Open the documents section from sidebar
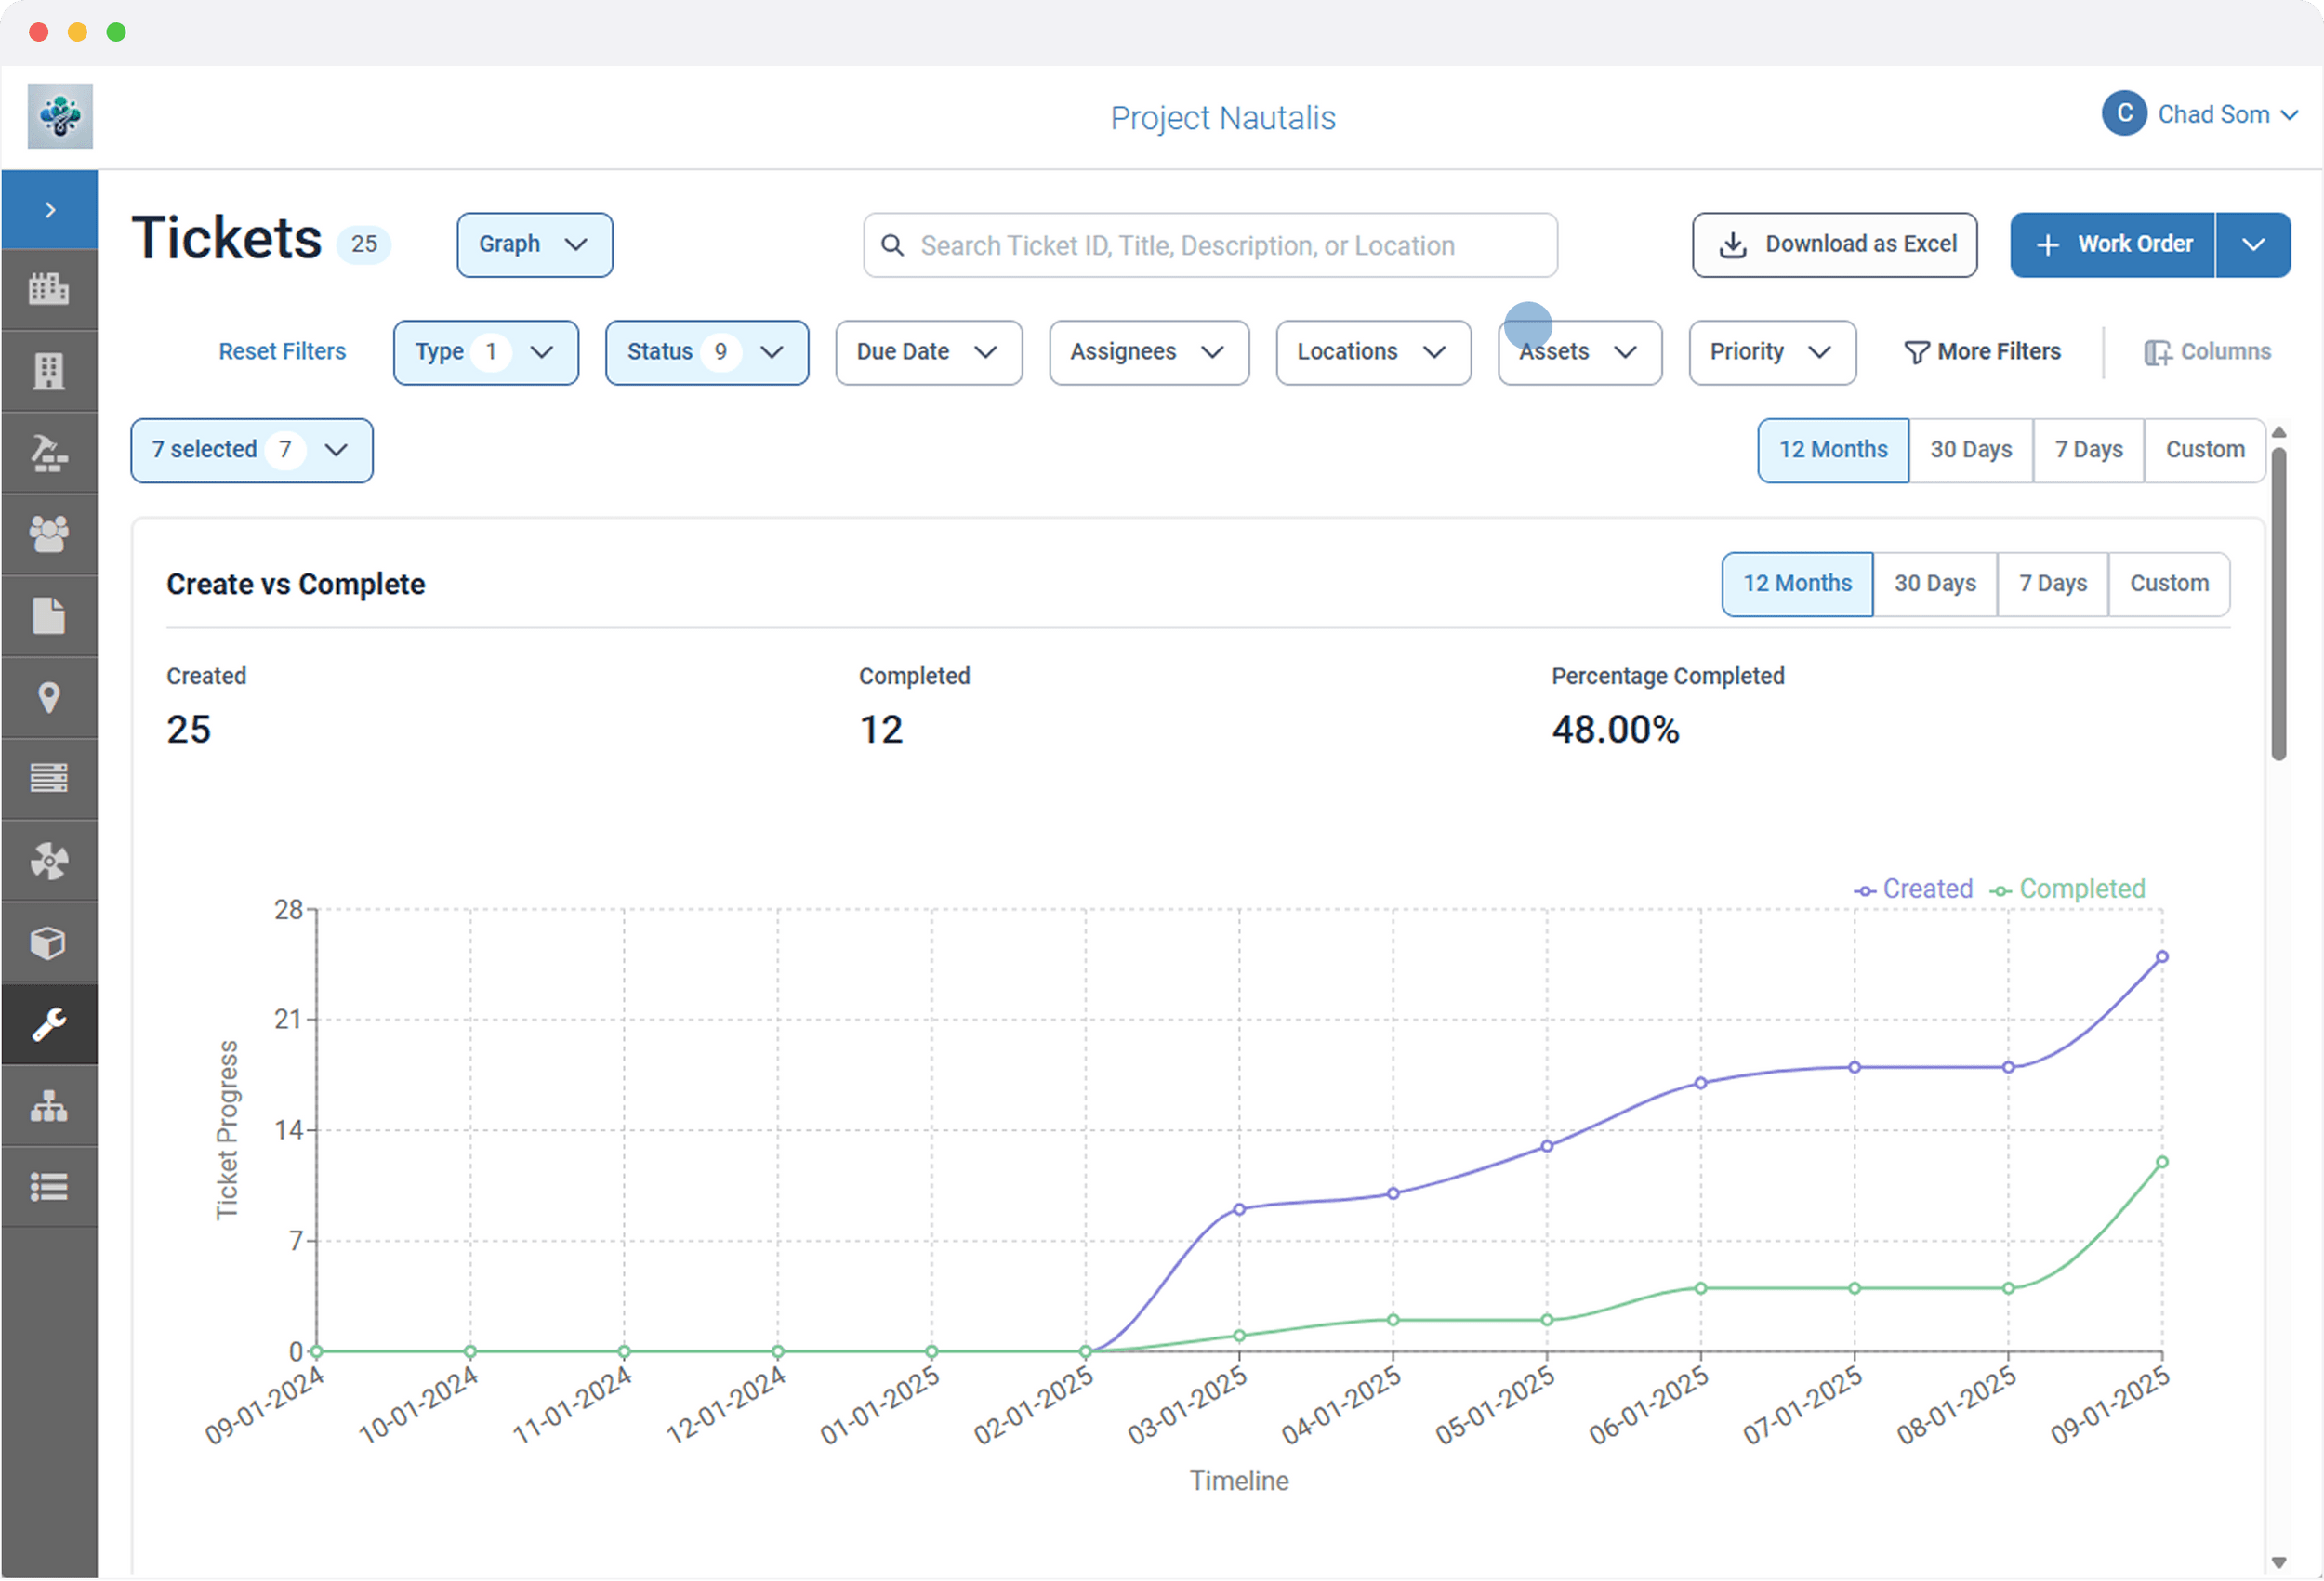 click(51, 616)
